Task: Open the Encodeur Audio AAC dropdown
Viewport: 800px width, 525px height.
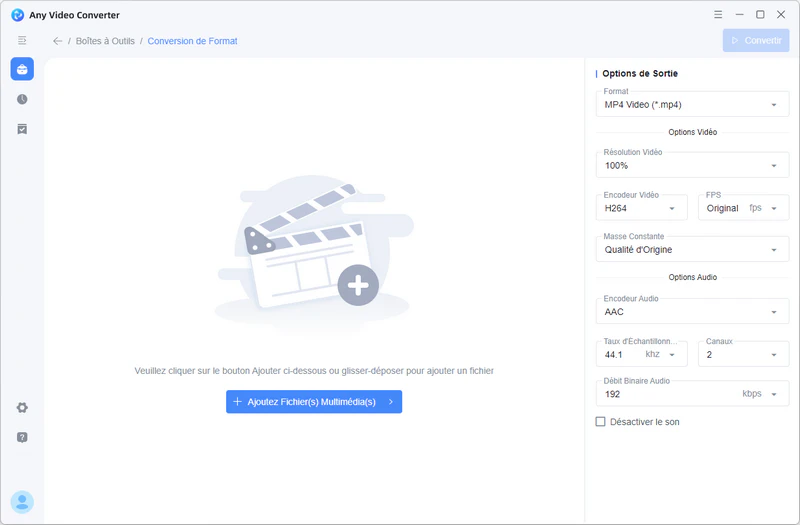Action: (692, 312)
